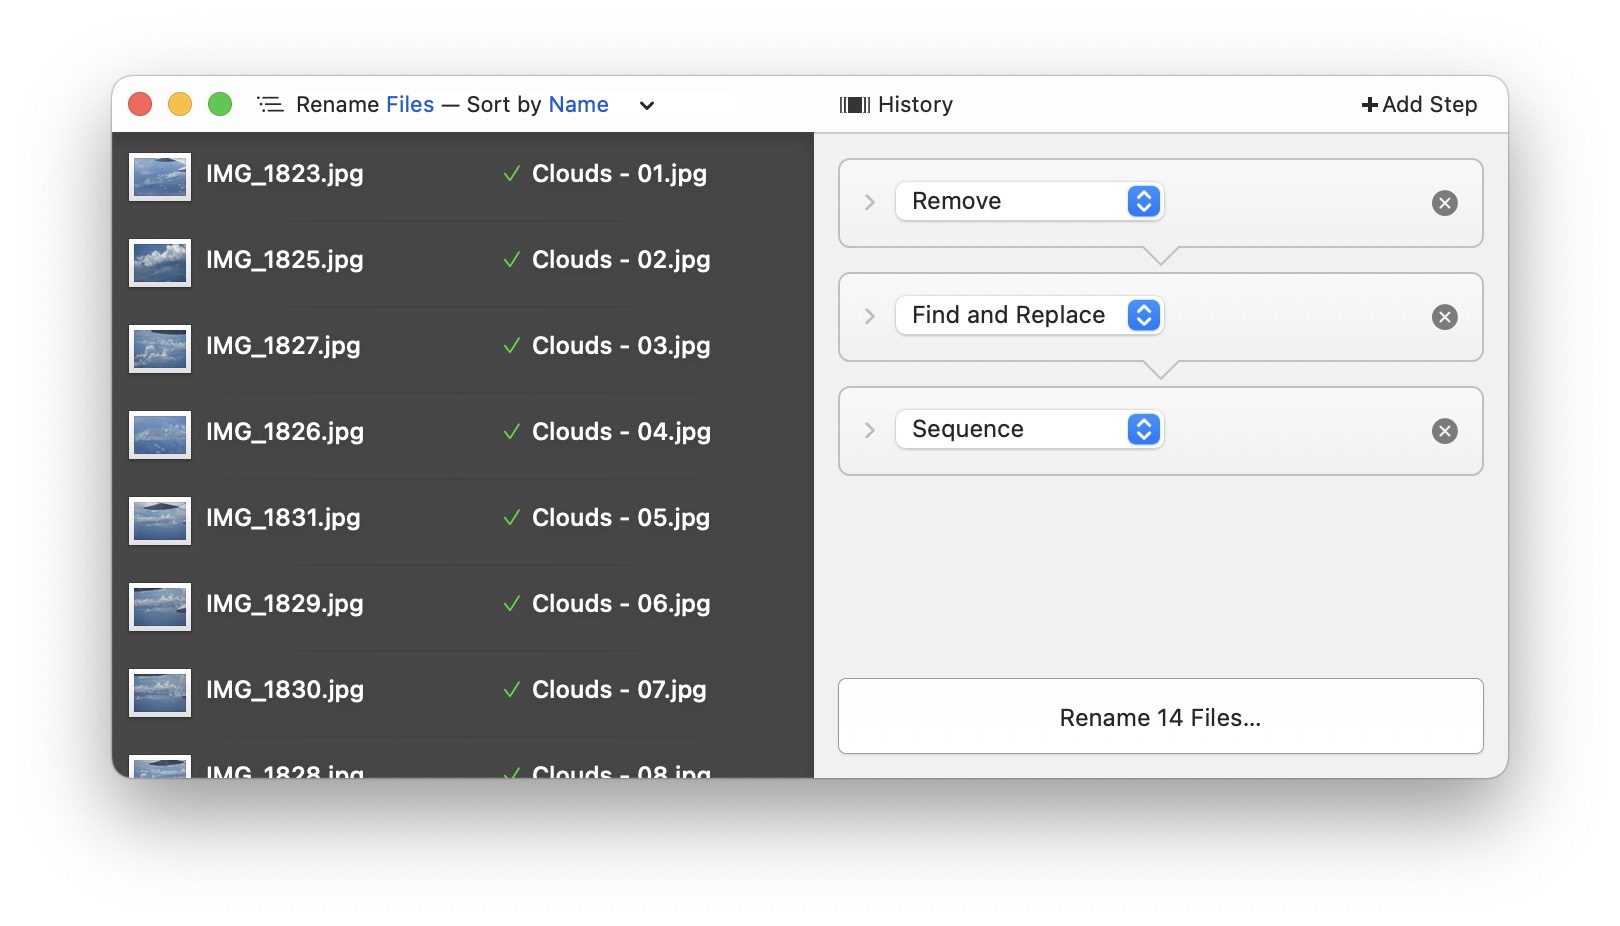1620x926 pixels.
Task: Select the IMG_1829.jpg thumbnail
Action: tap(160, 607)
